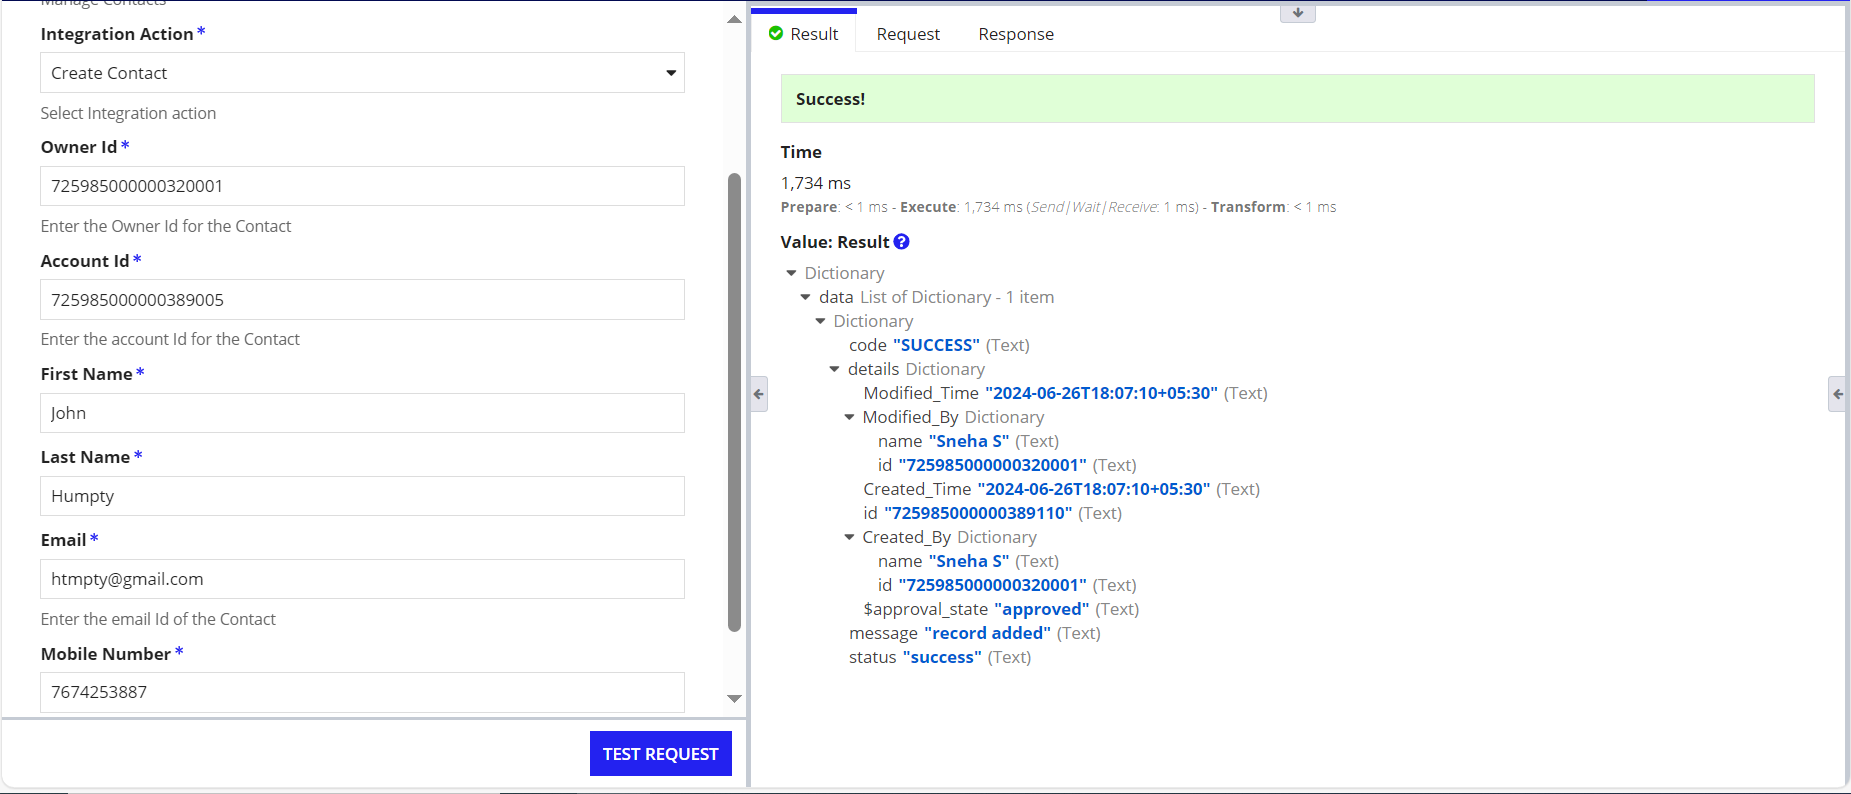Click the "approved" $approval_state value
This screenshot has height=794, width=1851.
1041,609
